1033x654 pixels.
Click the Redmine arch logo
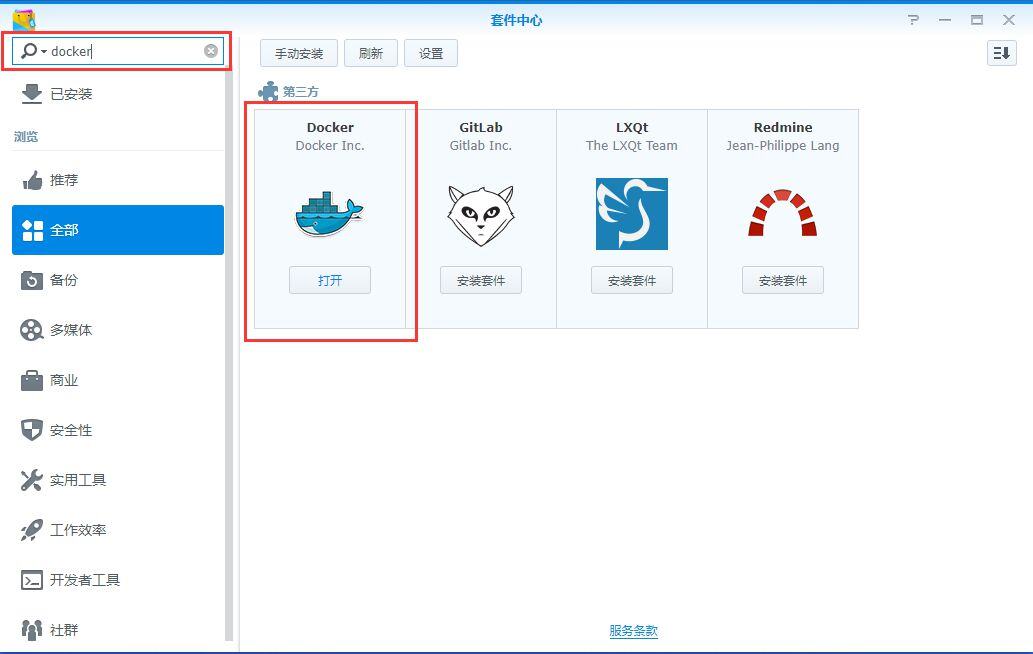click(783, 213)
